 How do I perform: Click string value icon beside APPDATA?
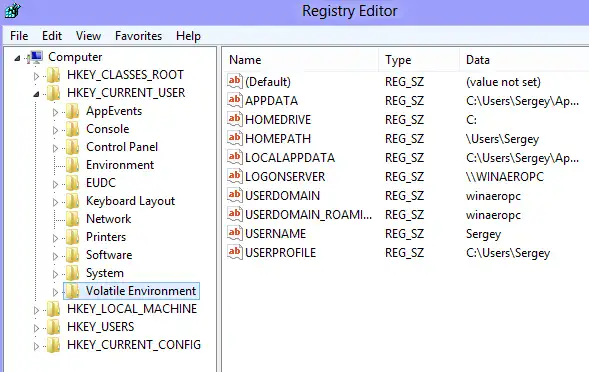(x=235, y=100)
